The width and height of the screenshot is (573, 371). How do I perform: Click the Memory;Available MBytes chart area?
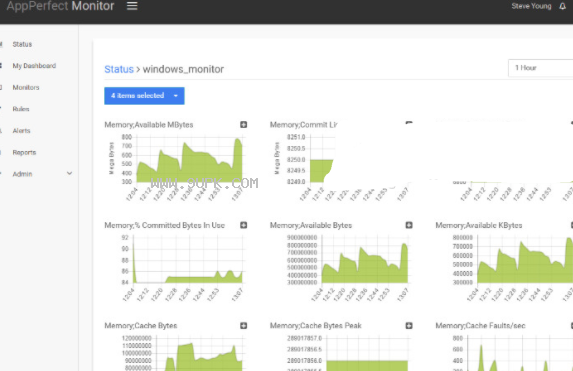(189, 159)
